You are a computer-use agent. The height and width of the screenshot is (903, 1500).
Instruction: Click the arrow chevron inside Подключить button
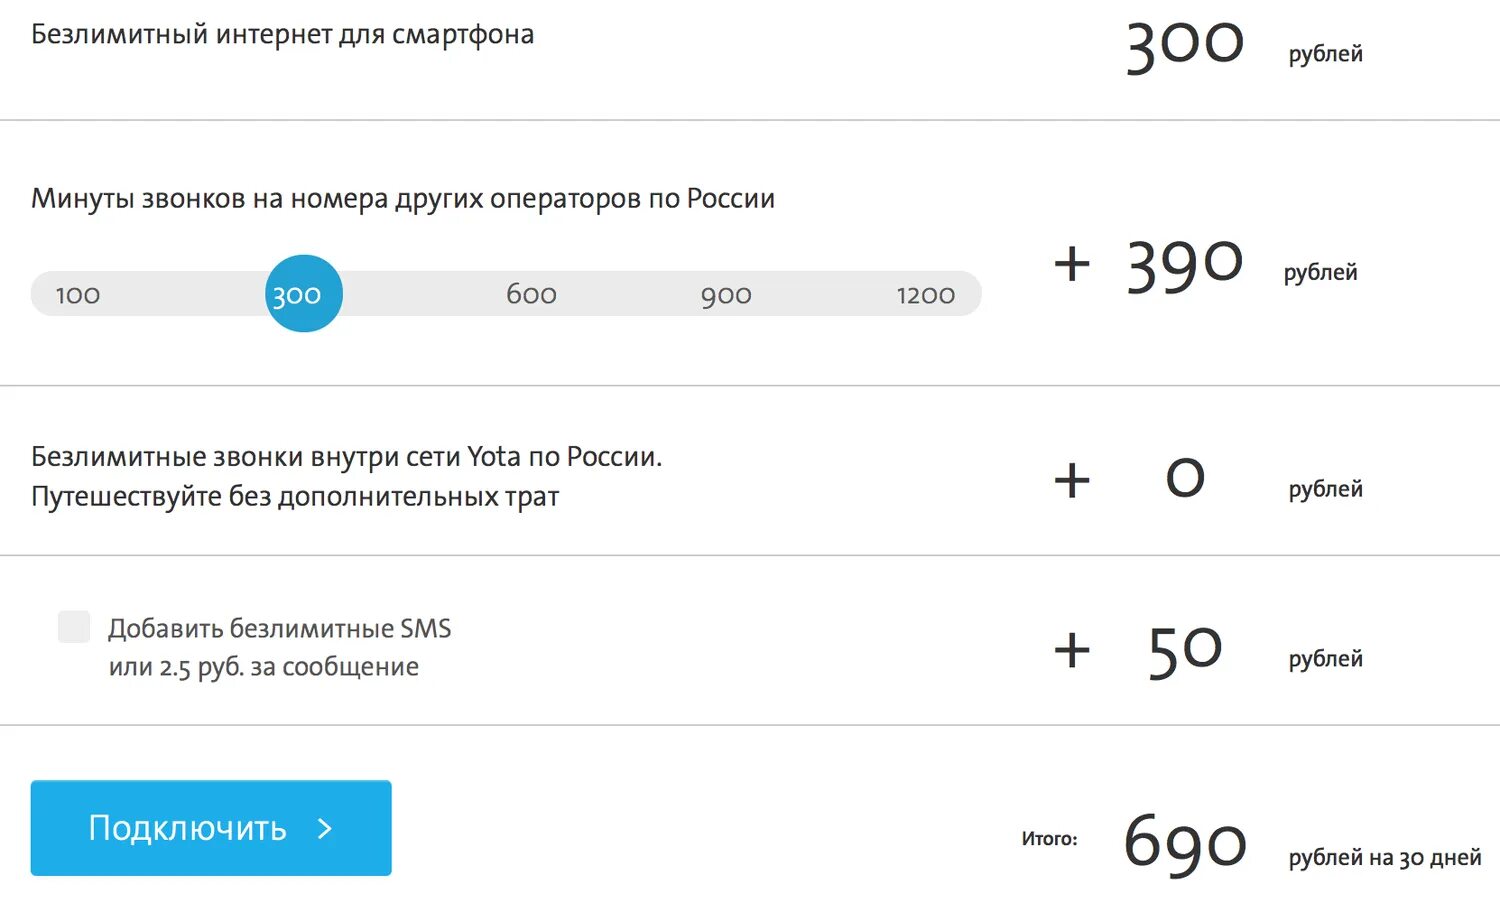pyautogui.click(x=324, y=828)
